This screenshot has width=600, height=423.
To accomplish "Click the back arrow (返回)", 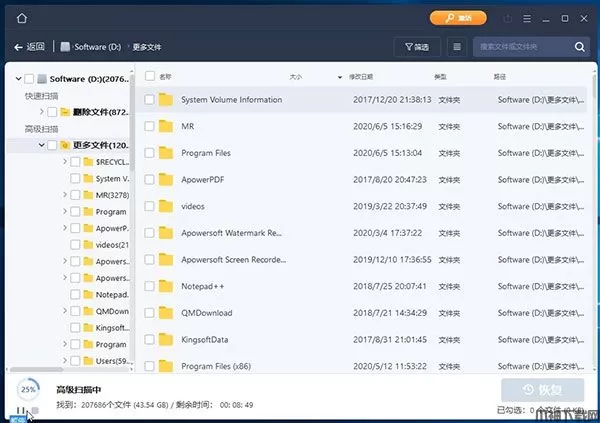I will pyautogui.click(x=30, y=47).
